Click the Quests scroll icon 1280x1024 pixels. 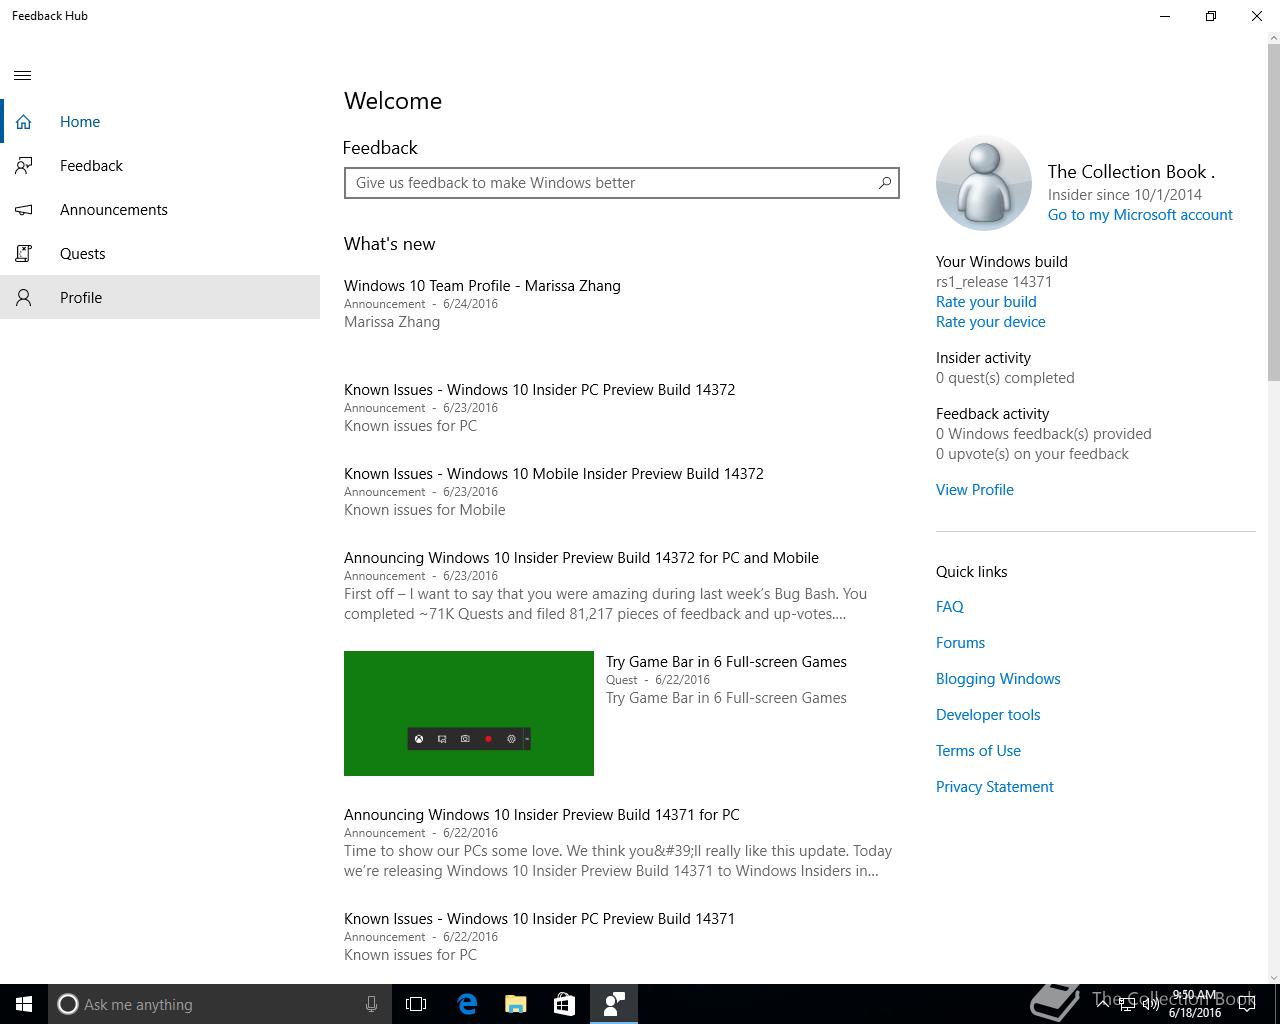23,254
